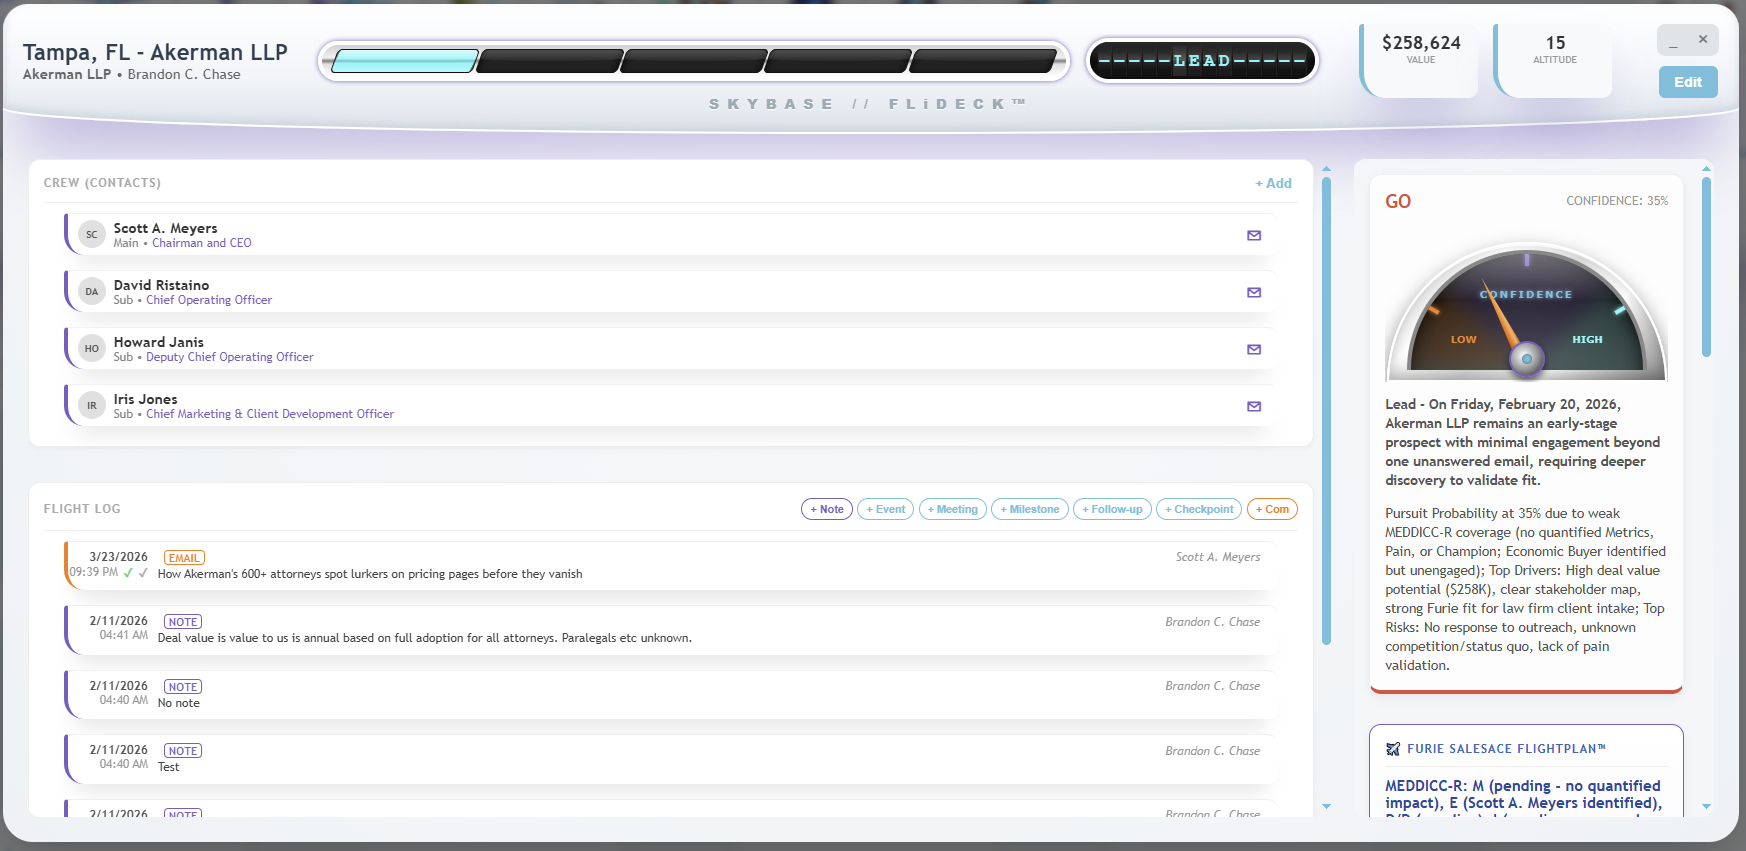
Task: Open the 15 altitude card
Action: [x=1554, y=60]
